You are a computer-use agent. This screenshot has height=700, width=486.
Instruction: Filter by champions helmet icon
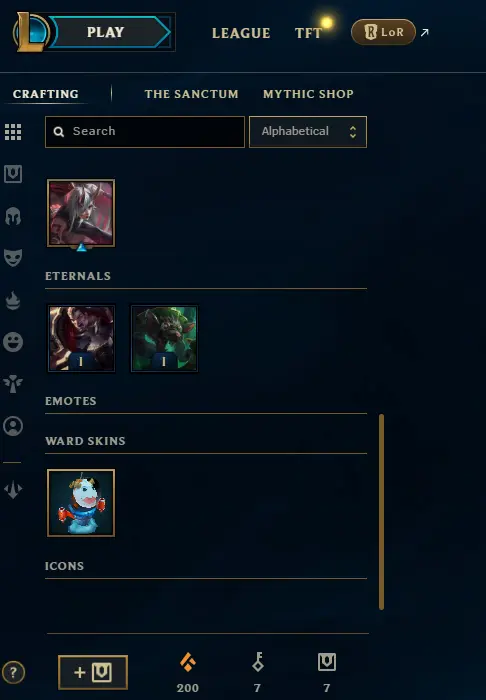pyautogui.click(x=13, y=216)
